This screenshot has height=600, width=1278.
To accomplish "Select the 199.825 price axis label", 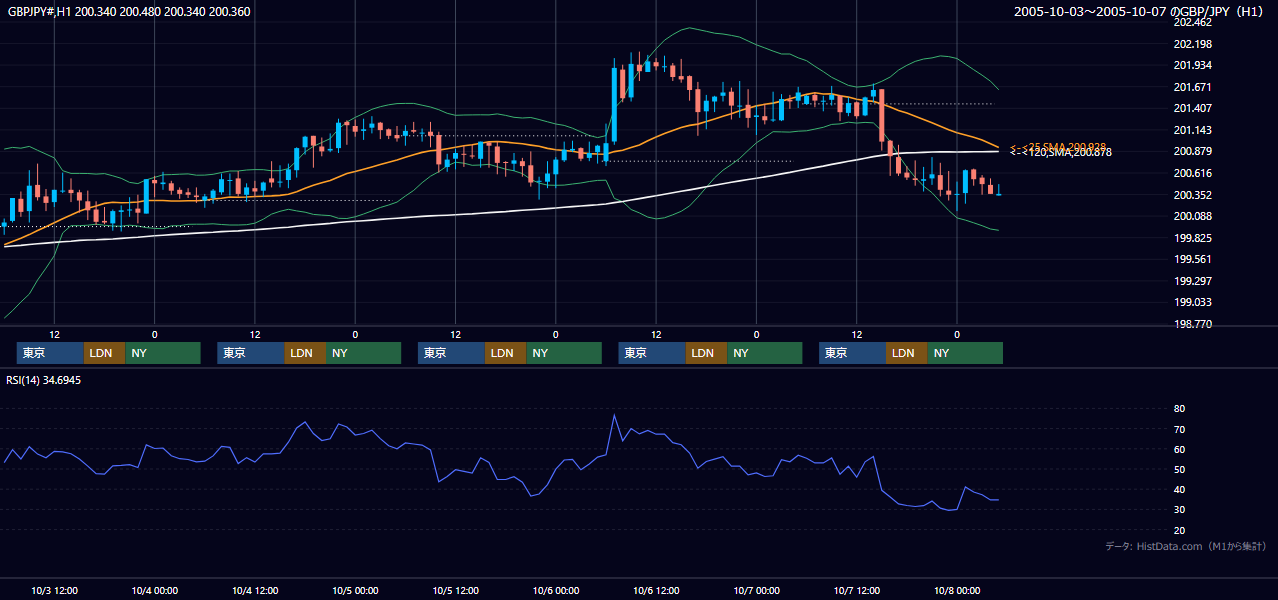I will point(1192,239).
